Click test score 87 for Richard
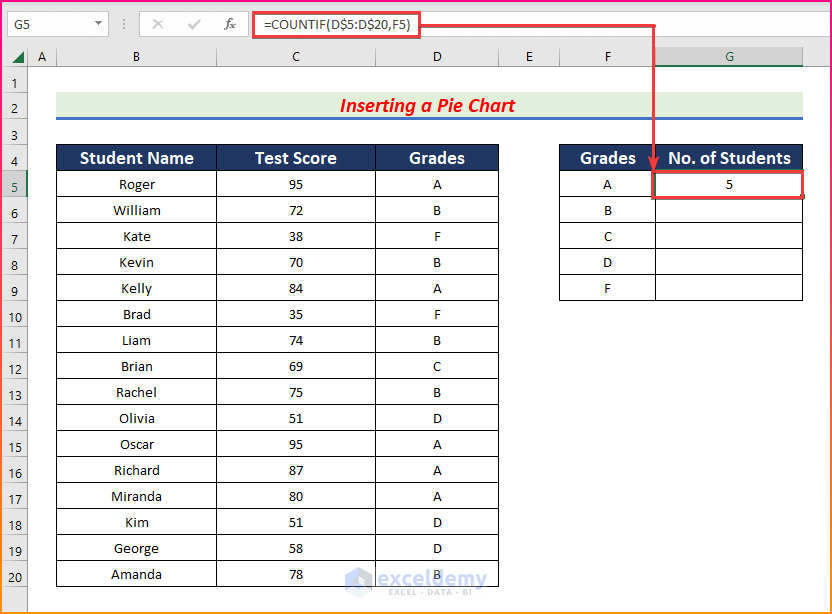The image size is (832, 614). tap(296, 470)
